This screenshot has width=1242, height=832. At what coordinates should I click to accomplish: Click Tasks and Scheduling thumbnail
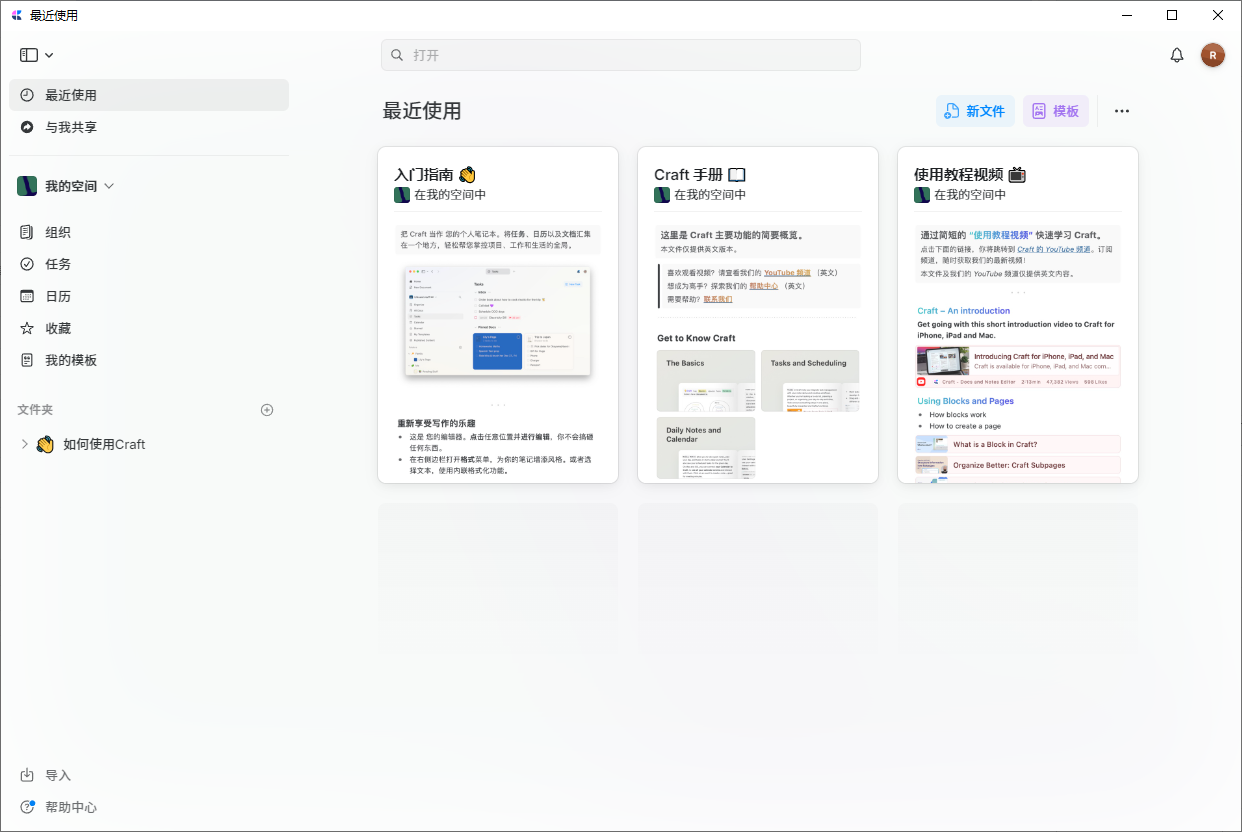tap(809, 380)
